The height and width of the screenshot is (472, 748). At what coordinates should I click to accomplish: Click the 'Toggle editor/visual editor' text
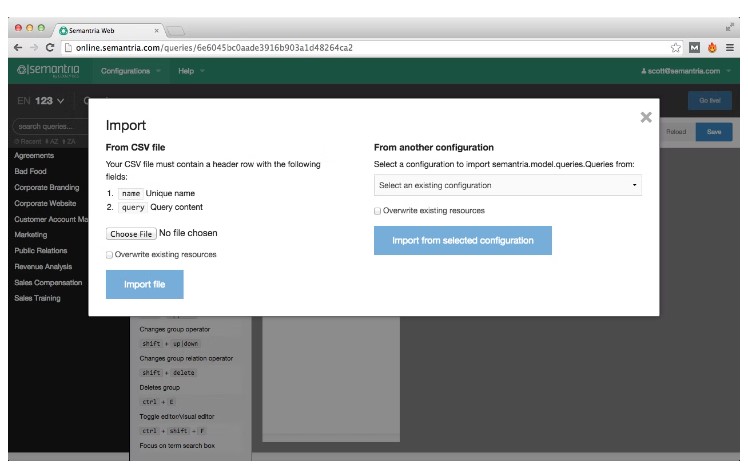(177, 417)
